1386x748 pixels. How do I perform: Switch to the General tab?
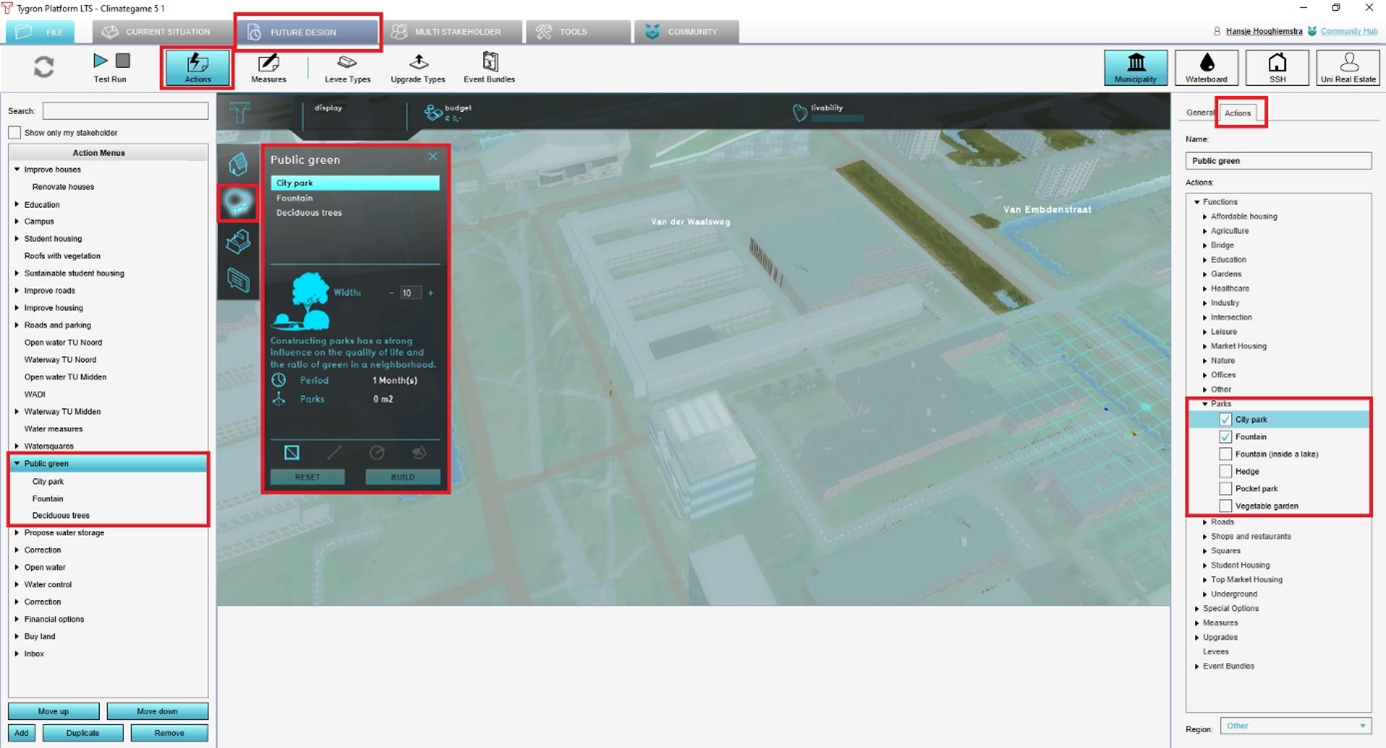tap(1200, 113)
